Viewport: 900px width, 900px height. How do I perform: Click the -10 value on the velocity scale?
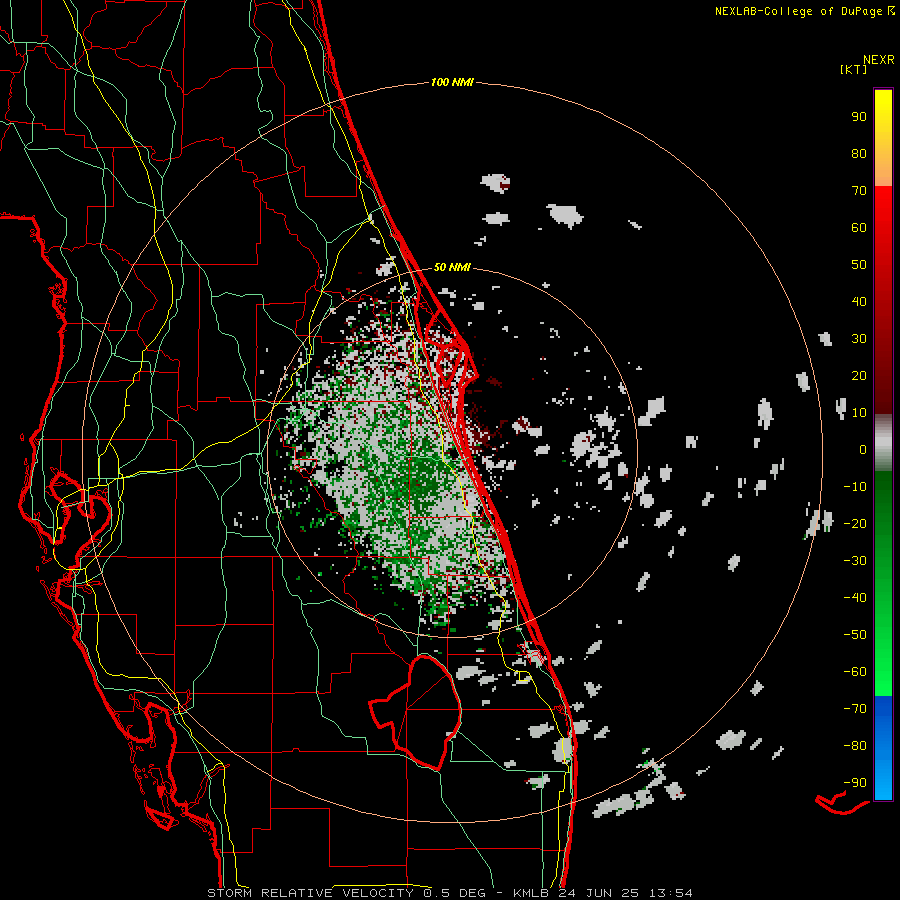pos(855,487)
